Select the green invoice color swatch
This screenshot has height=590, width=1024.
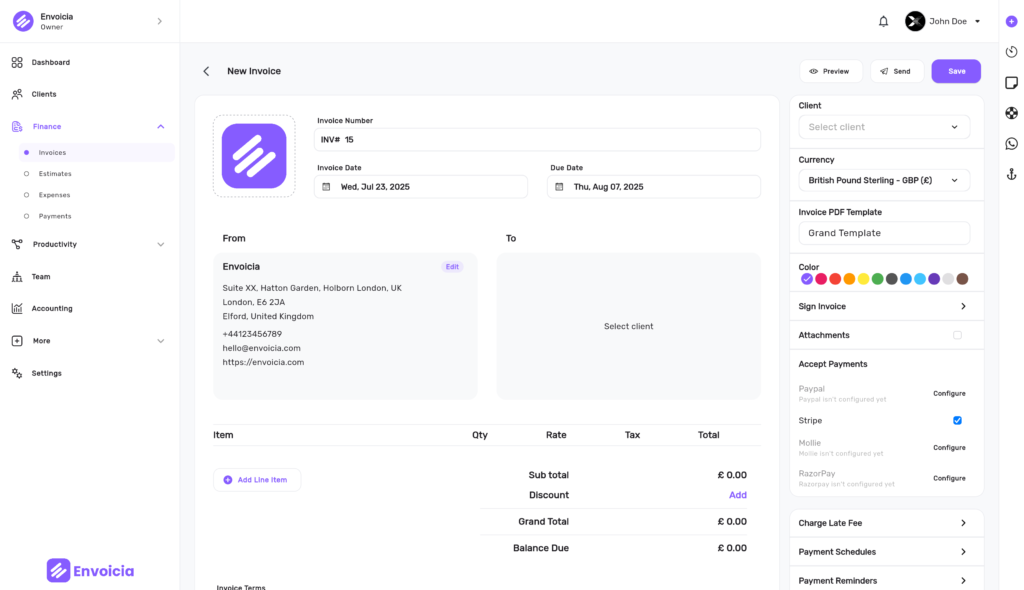pyautogui.click(x=878, y=279)
